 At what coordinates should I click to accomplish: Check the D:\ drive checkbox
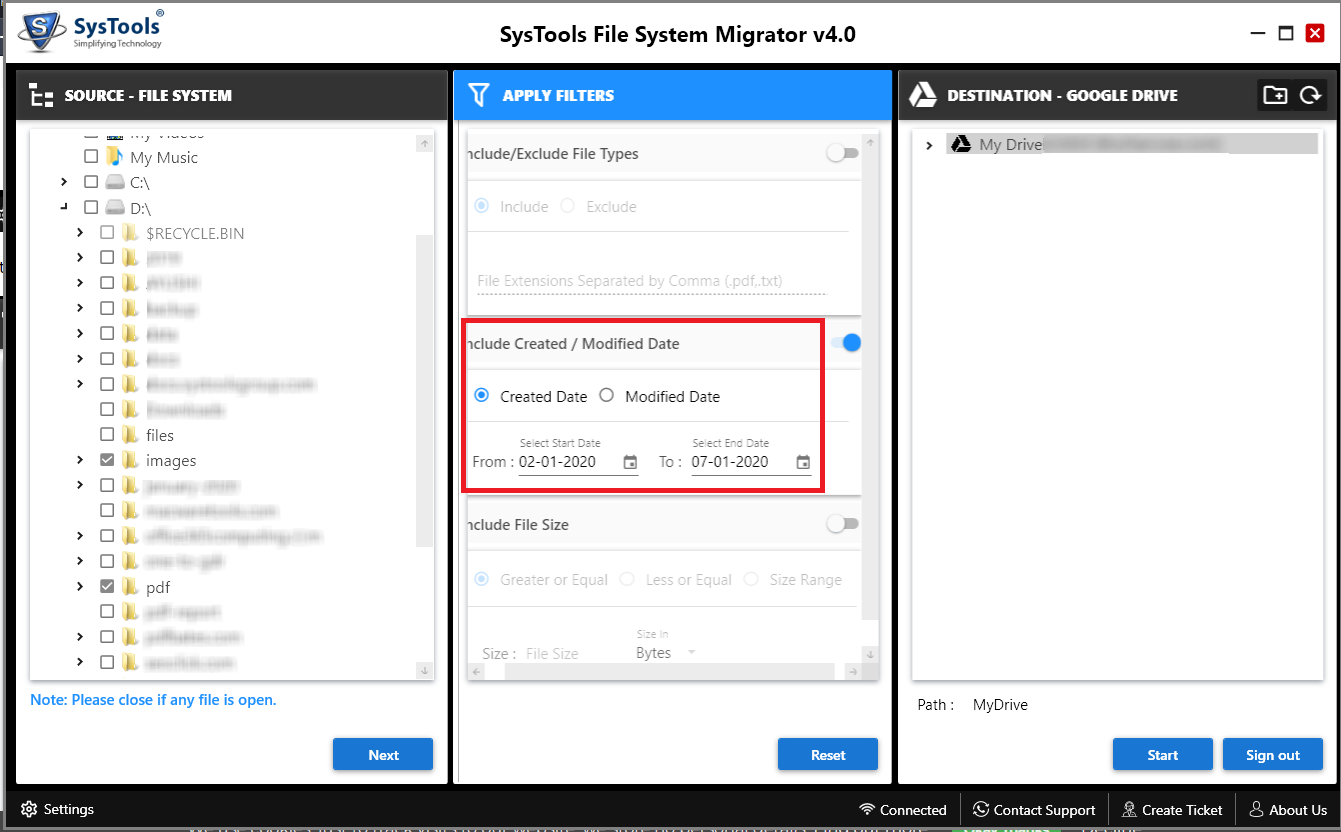[x=91, y=208]
